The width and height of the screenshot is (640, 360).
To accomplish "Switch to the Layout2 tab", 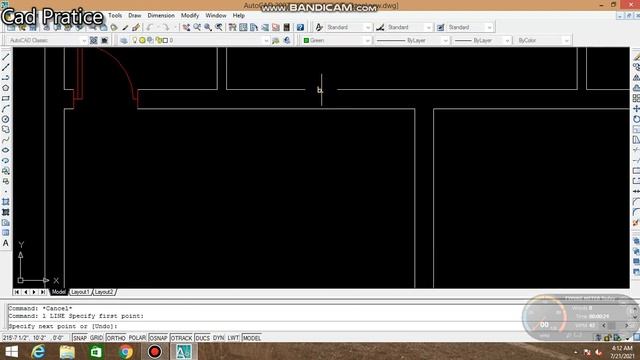I will (x=104, y=292).
